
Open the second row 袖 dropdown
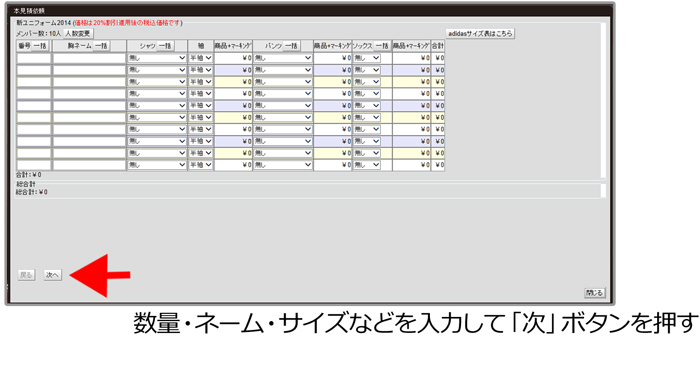coord(200,70)
